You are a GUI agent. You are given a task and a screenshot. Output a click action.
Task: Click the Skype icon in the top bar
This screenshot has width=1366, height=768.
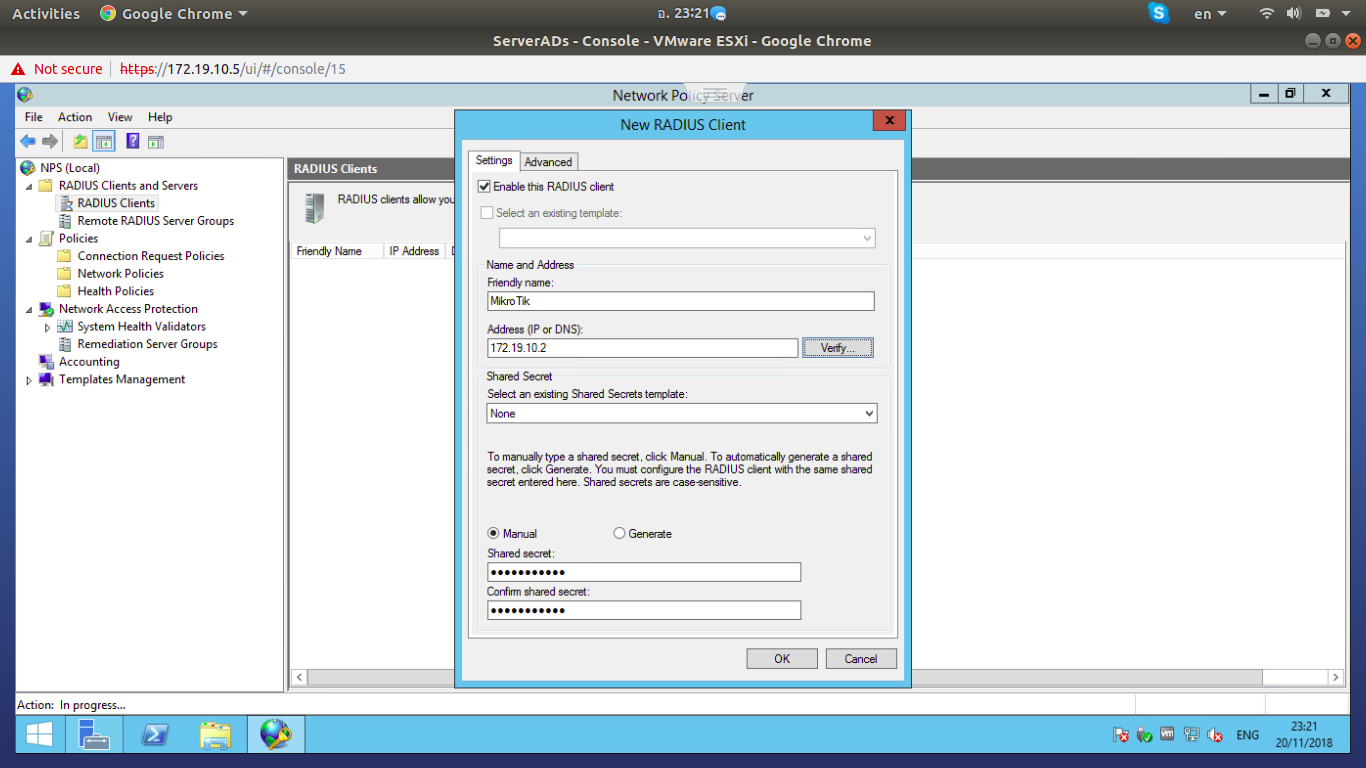pyautogui.click(x=1159, y=13)
